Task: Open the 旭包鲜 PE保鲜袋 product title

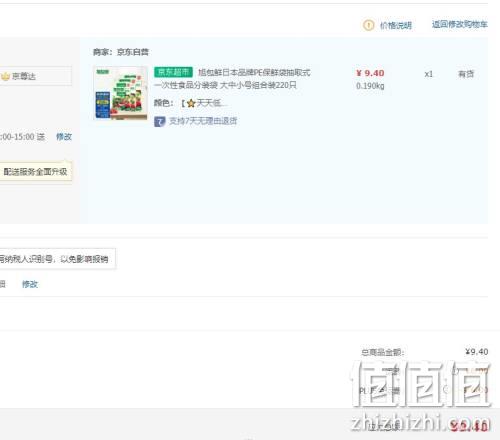Action: point(232,79)
